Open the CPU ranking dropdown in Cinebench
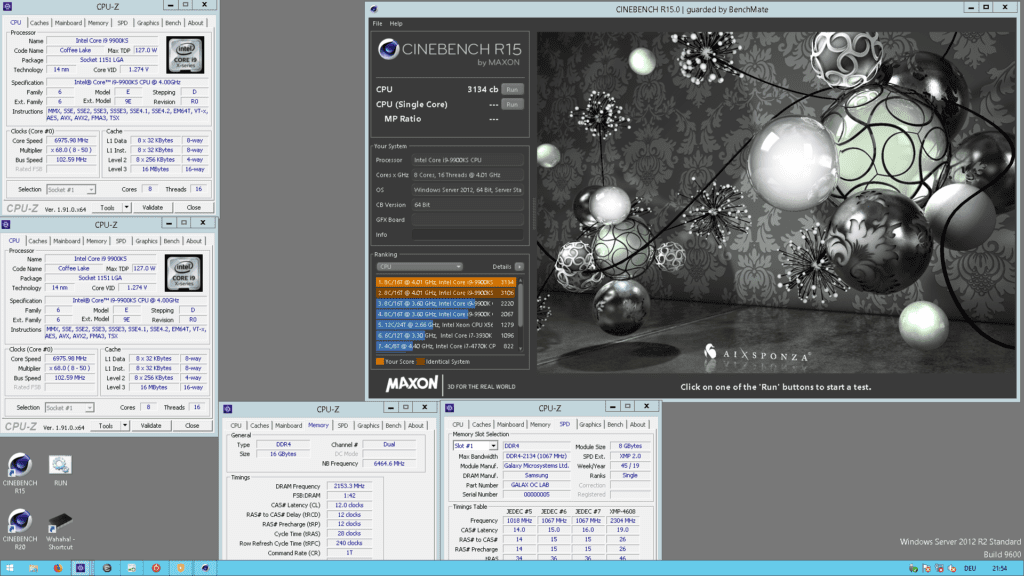Viewport: 1024px width, 576px height. point(419,266)
